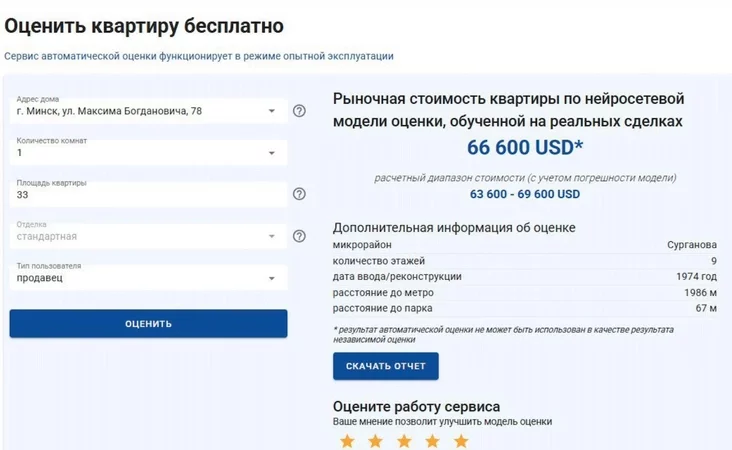Click the price range 63 600 - 69 600 USD

[525, 194]
